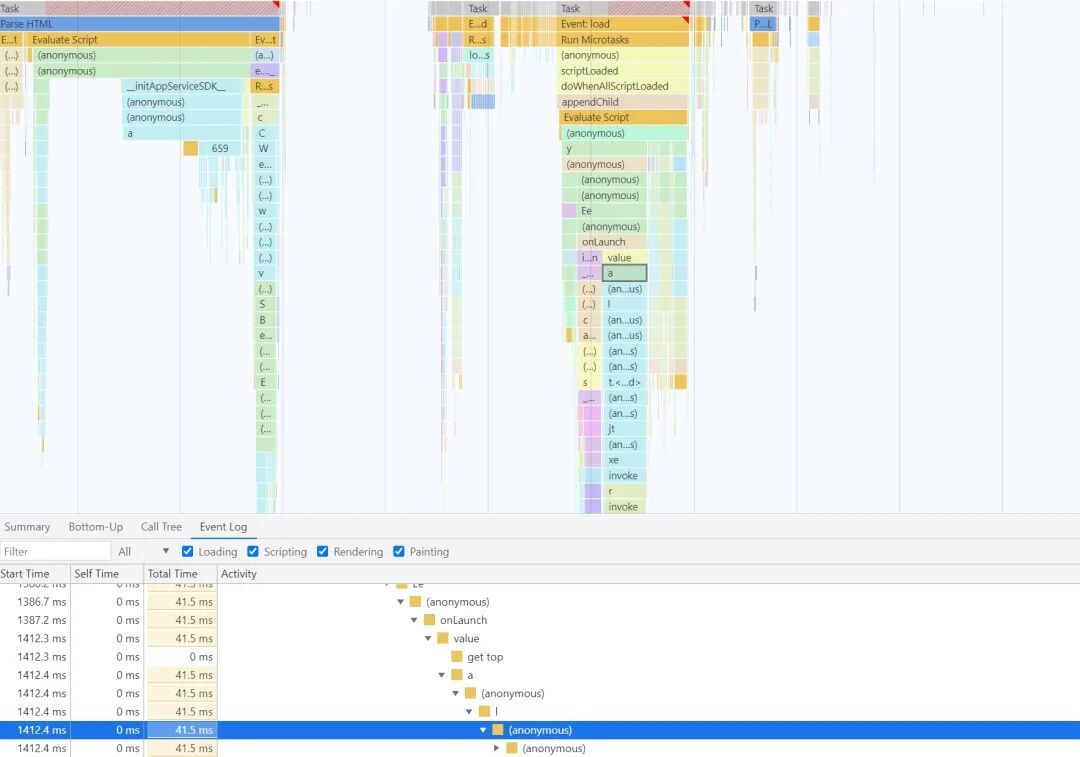Focus the Filter text field
The height and width of the screenshot is (757, 1080).
55,552
